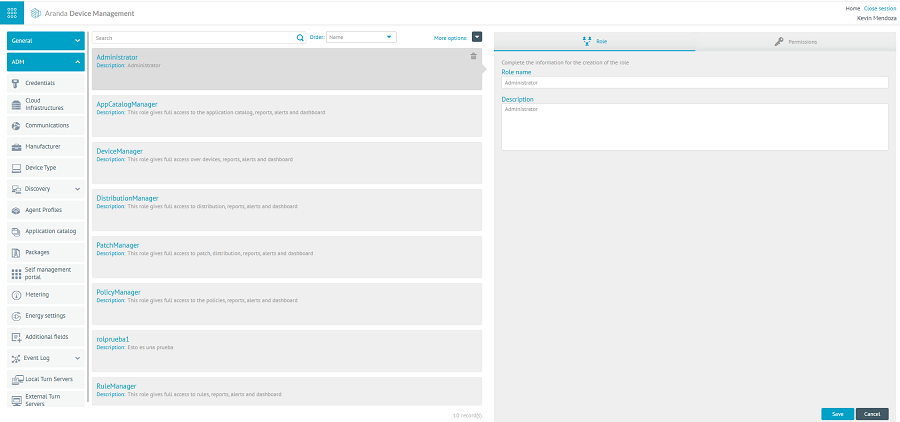Click the Cancel button

click(872, 414)
